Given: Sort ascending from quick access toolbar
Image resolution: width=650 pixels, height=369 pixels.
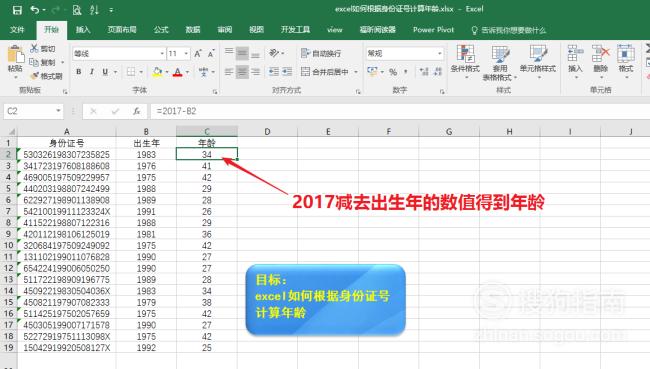Looking at the screenshot, I should (x=94, y=10).
